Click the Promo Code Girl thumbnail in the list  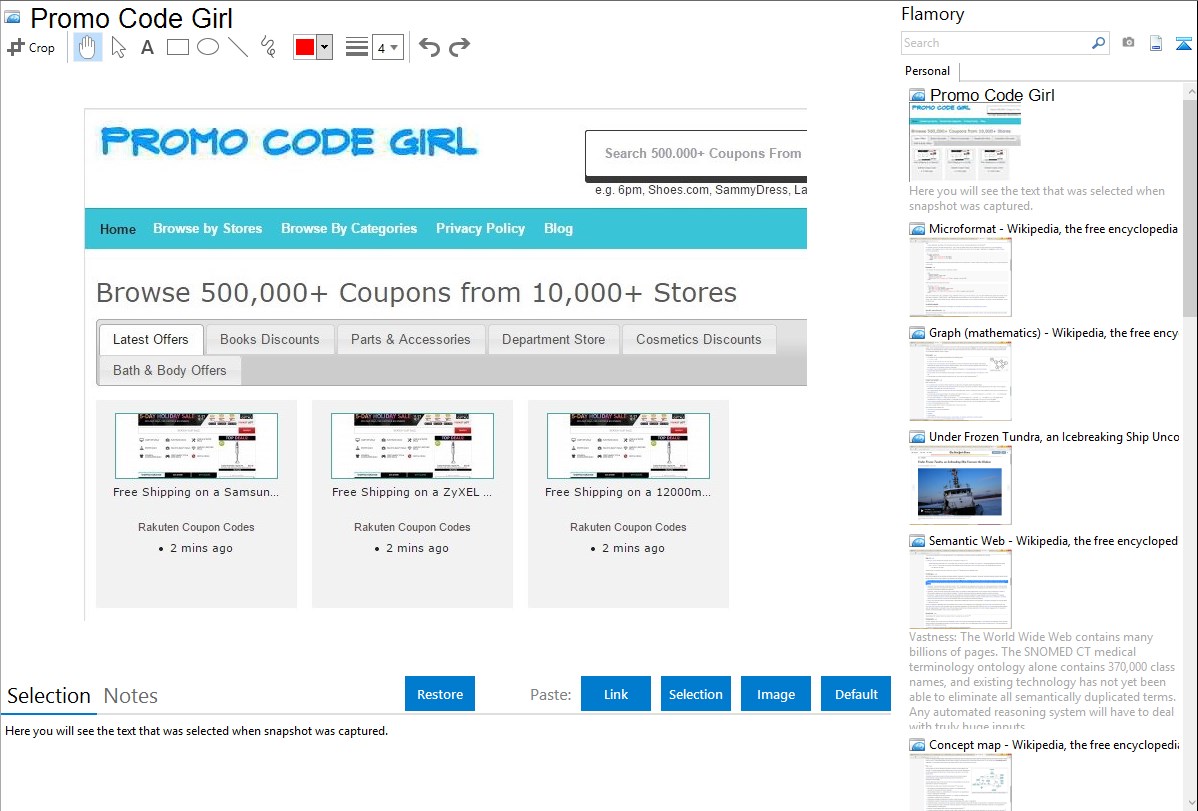(965, 143)
